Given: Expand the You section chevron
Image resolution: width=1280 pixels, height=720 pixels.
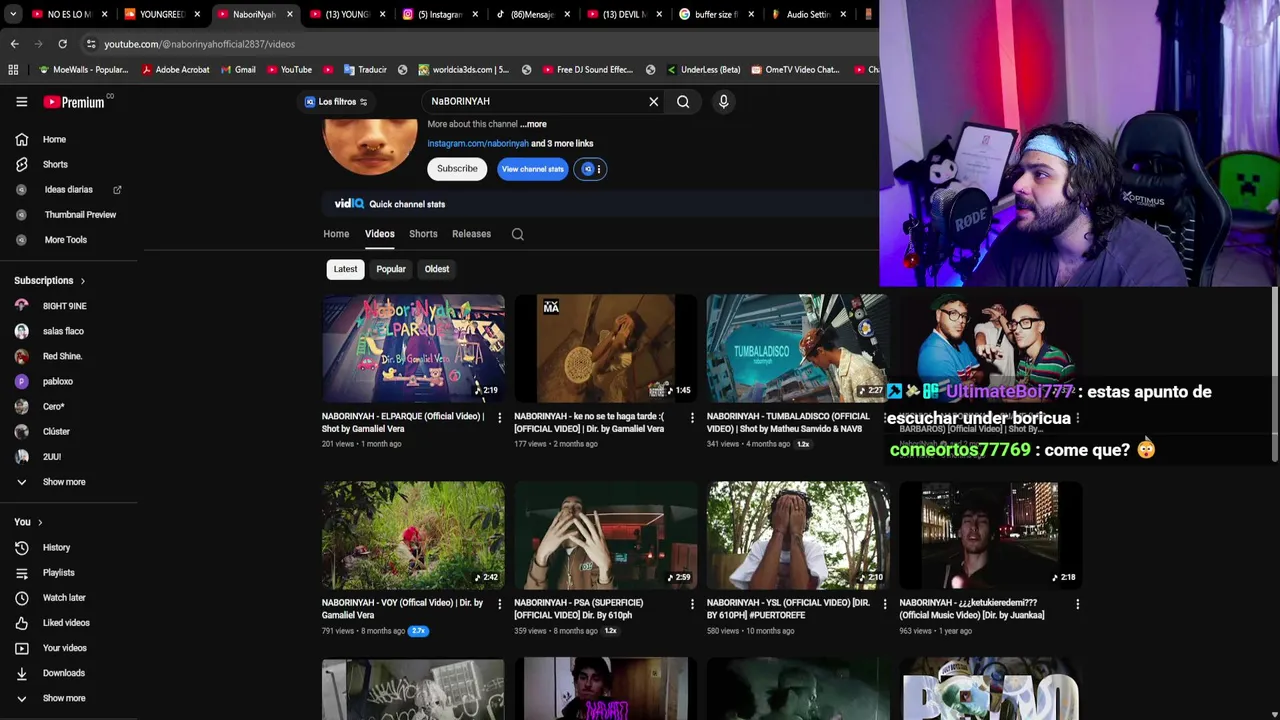Looking at the screenshot, I should click(40, 522).
